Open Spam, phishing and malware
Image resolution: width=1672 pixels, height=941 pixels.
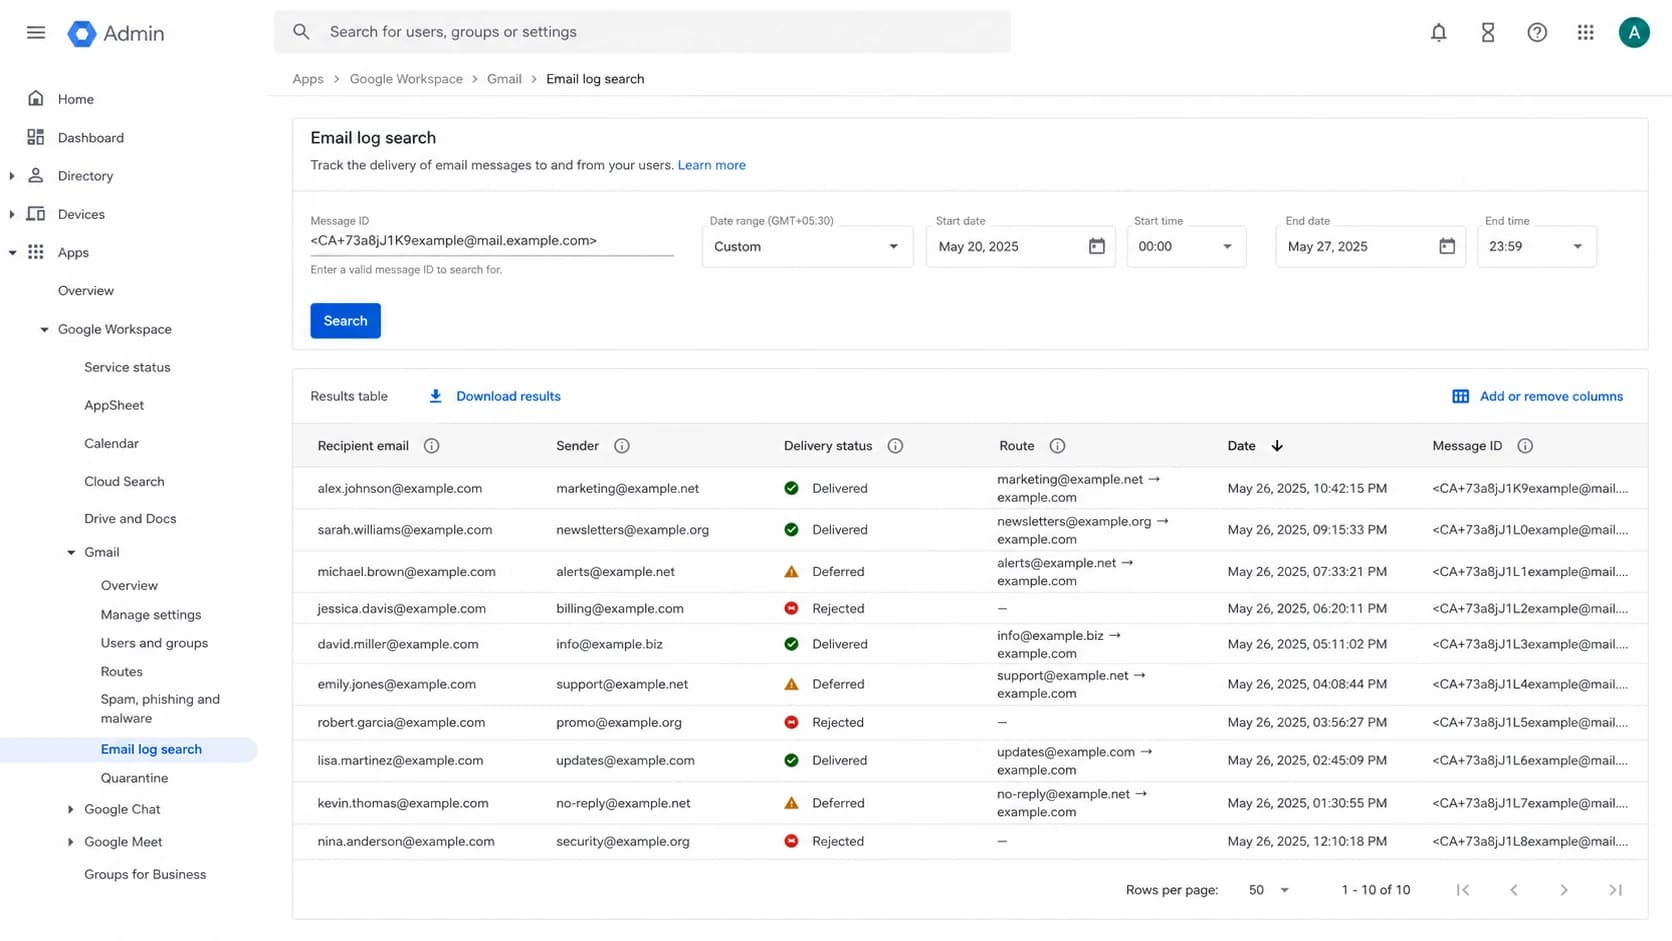click(160, 709)
